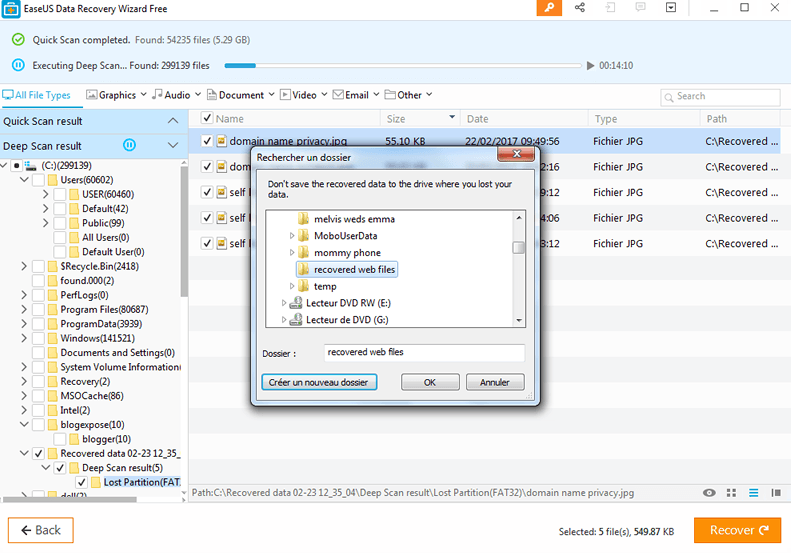
Task: Click the Deep Scan progress bar
Action: [x=403, y=66]
